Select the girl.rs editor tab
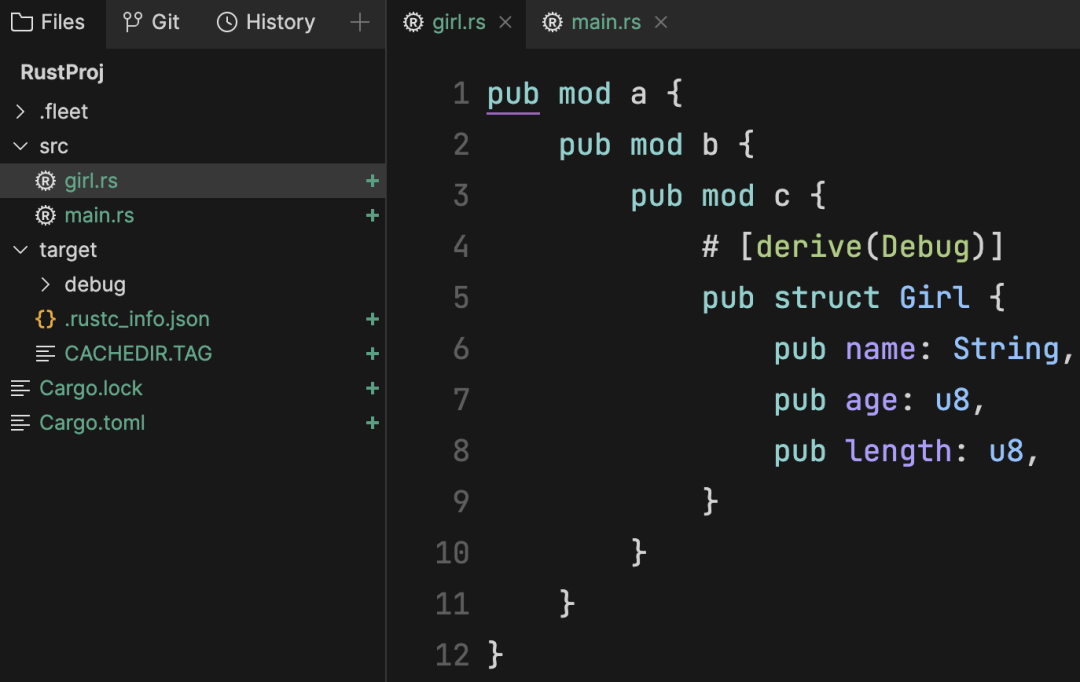Image resolution: width=1080 pixels, height=682 pixels. 457,23
